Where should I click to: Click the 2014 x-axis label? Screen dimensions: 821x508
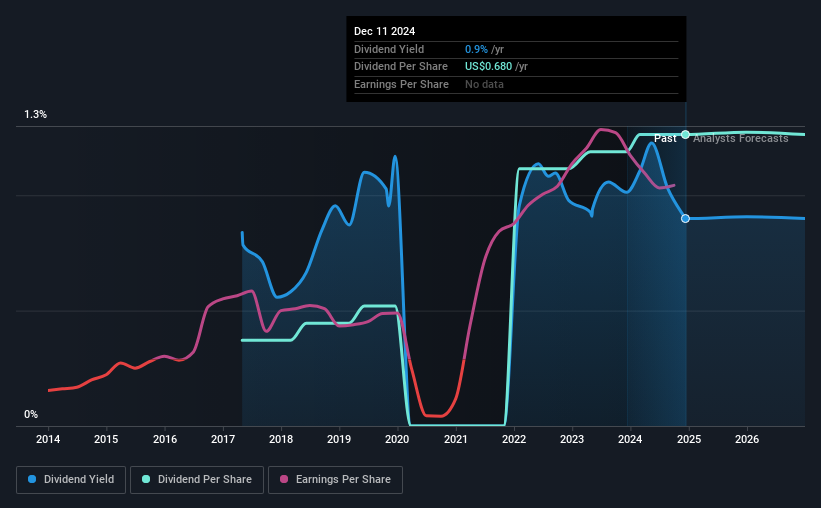click(48, 439)
